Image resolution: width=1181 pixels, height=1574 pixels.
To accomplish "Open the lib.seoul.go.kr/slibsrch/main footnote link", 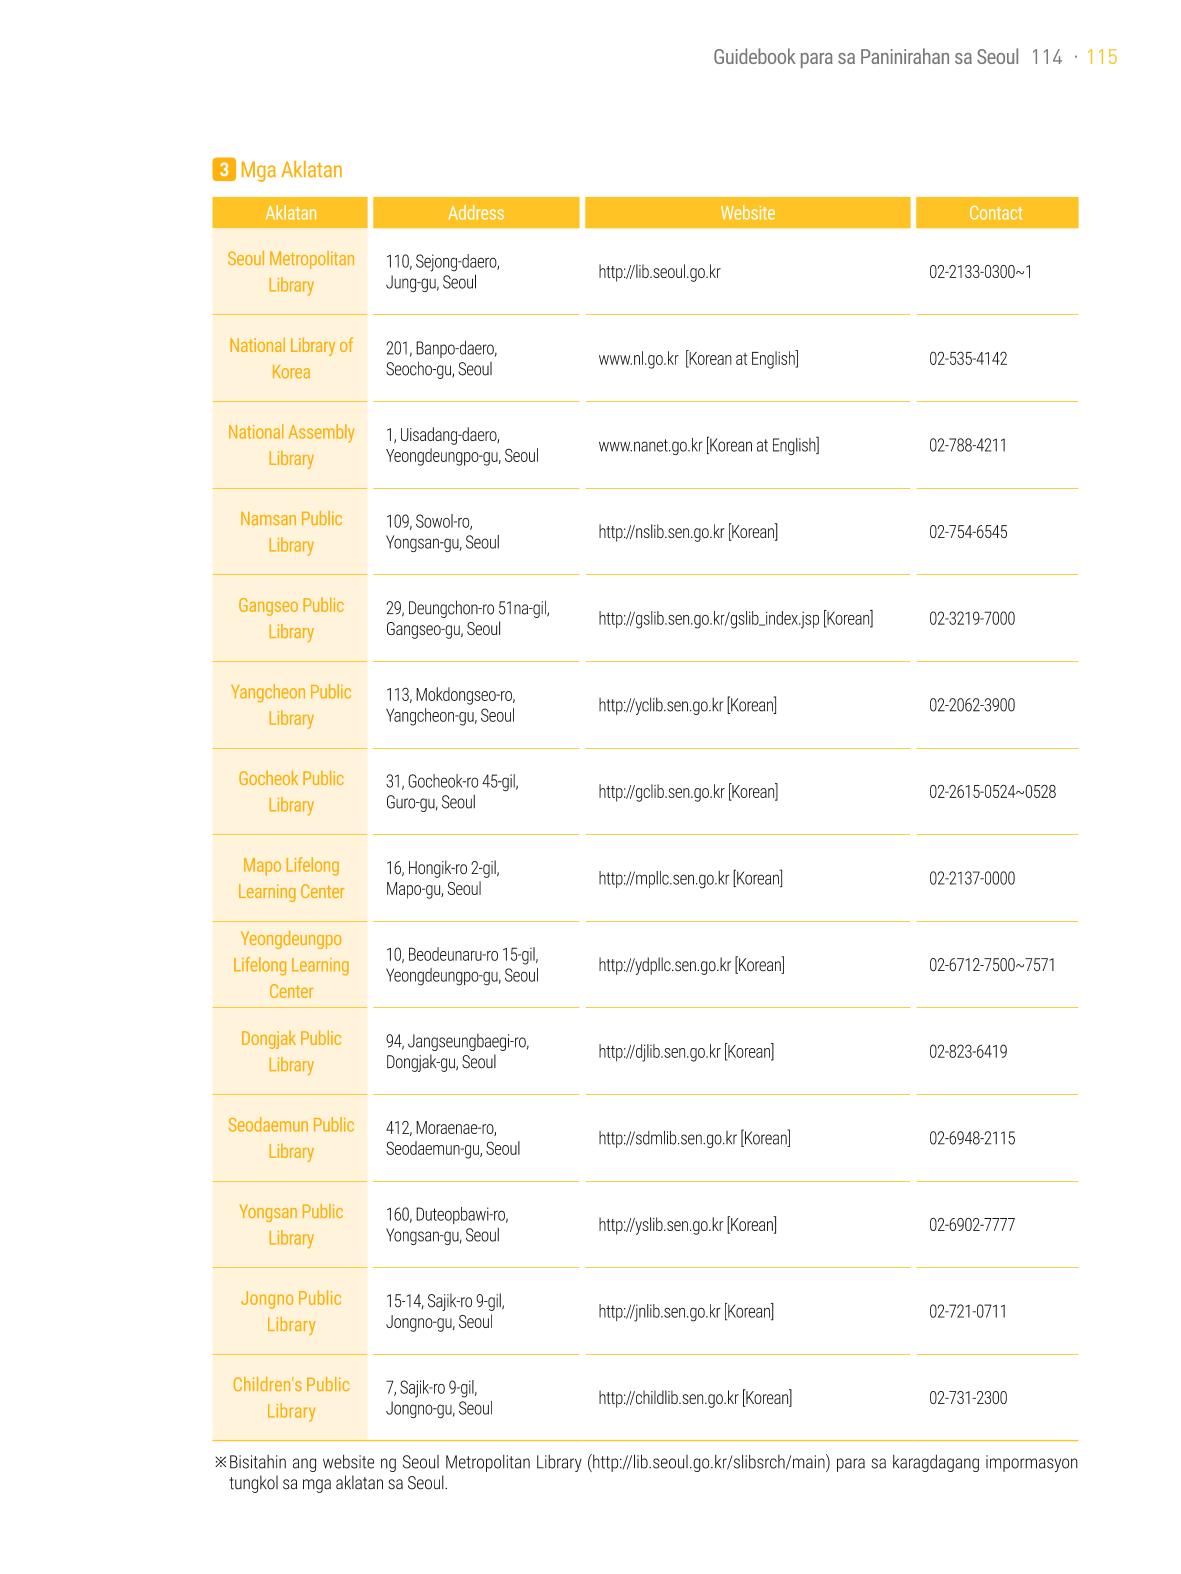I will click(x=708, y=1462).
